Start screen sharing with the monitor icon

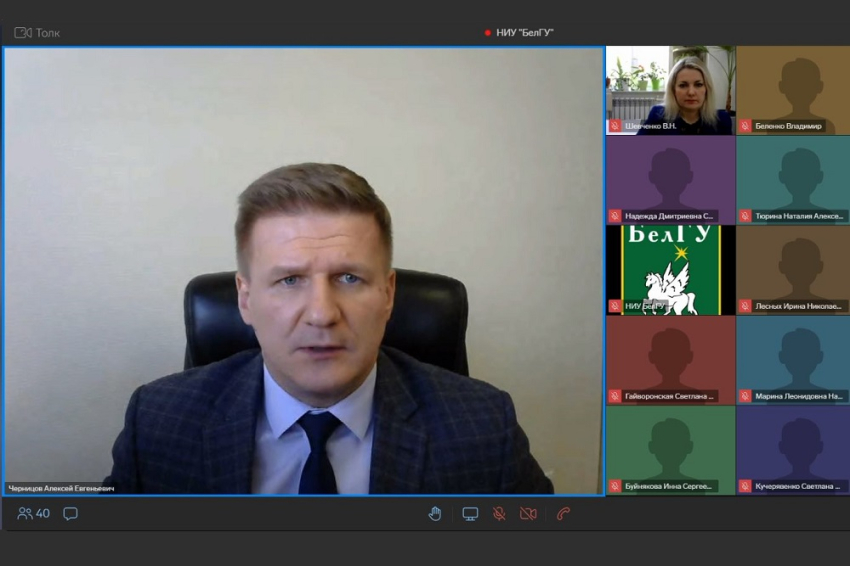[470, 514]
